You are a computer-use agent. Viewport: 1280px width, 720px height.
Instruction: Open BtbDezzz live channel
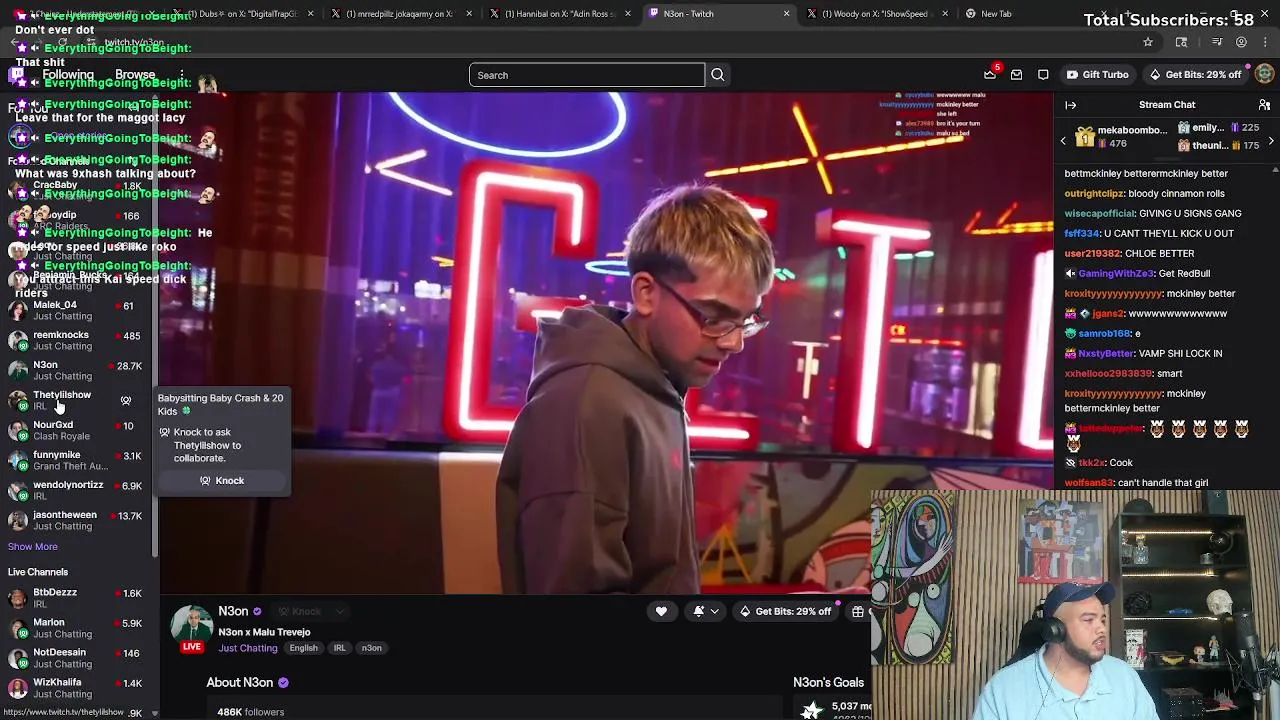75,598
